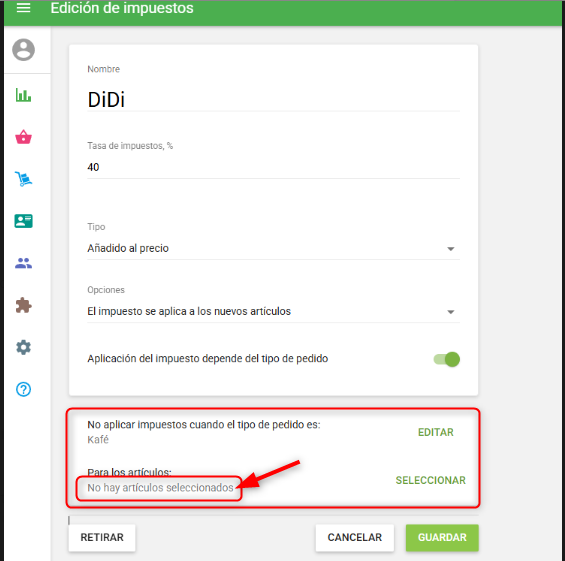Viewport: 565px width, 561px height.
Task: Open the settings gear icon
Action: (x=23, y=347)
